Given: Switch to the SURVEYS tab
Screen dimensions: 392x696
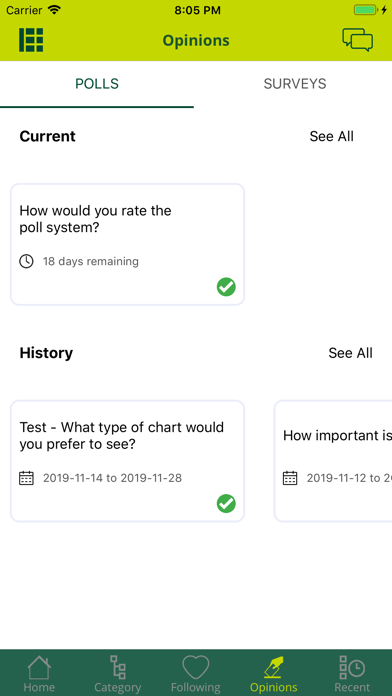Looking at the screenshot, I should (295, 84).
